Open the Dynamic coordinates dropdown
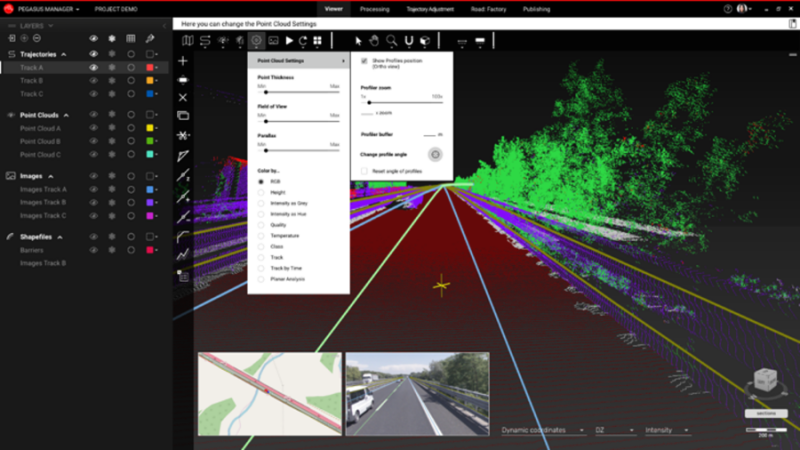The image size is (800, 450). coord(543,430)
